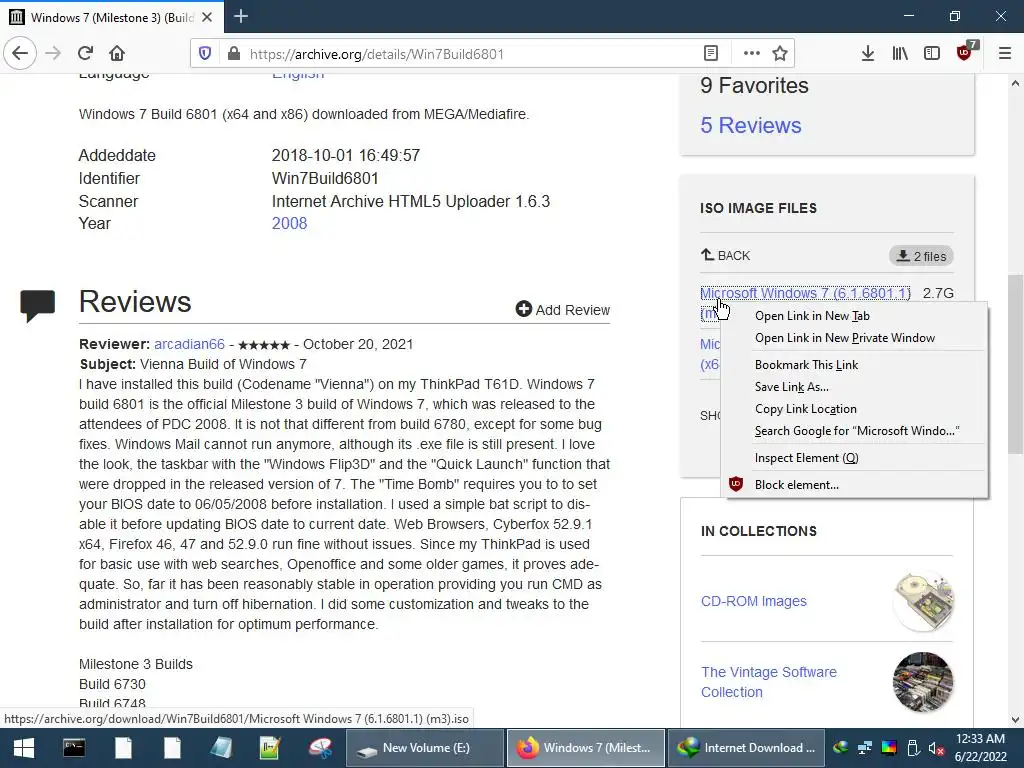Open the Firefox home page
Viewport: 1024px width, 768px height.
(x=117, y=53)
